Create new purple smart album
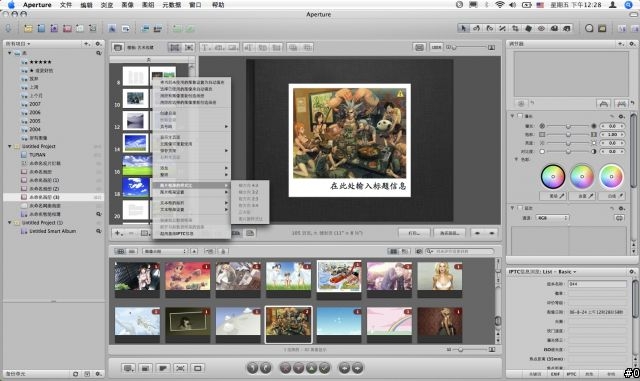This screenshot has height=381, width=640. (54, 28)
